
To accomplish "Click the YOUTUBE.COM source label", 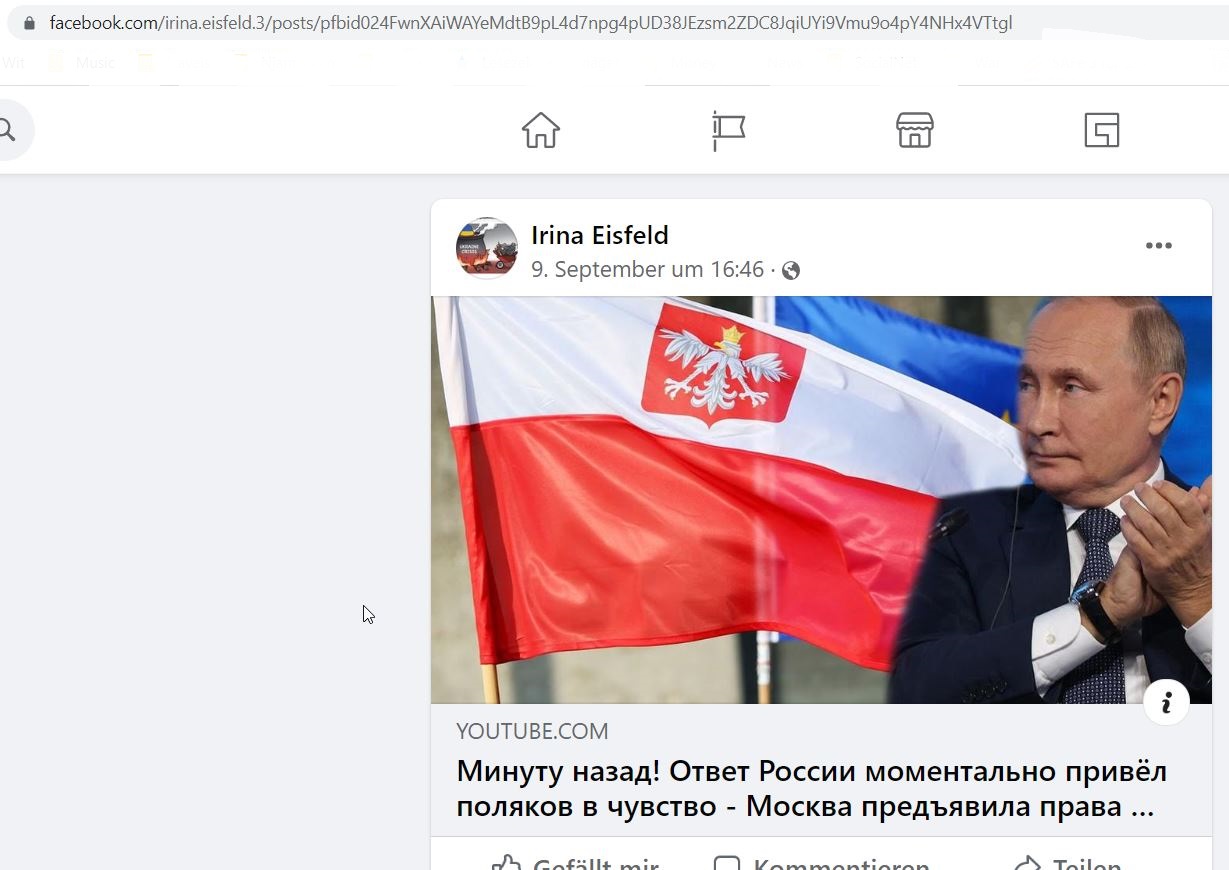I will pyautogui.click(x=532, y=731).
